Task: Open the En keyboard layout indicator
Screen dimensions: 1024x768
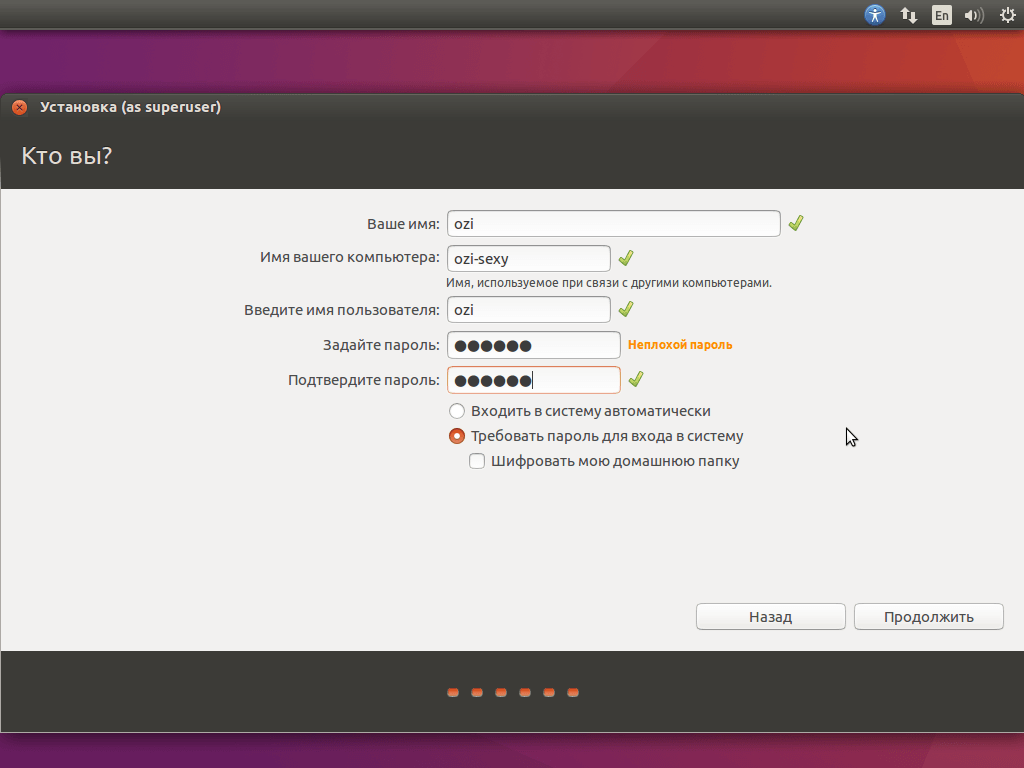Action: [x=941, y=15]
